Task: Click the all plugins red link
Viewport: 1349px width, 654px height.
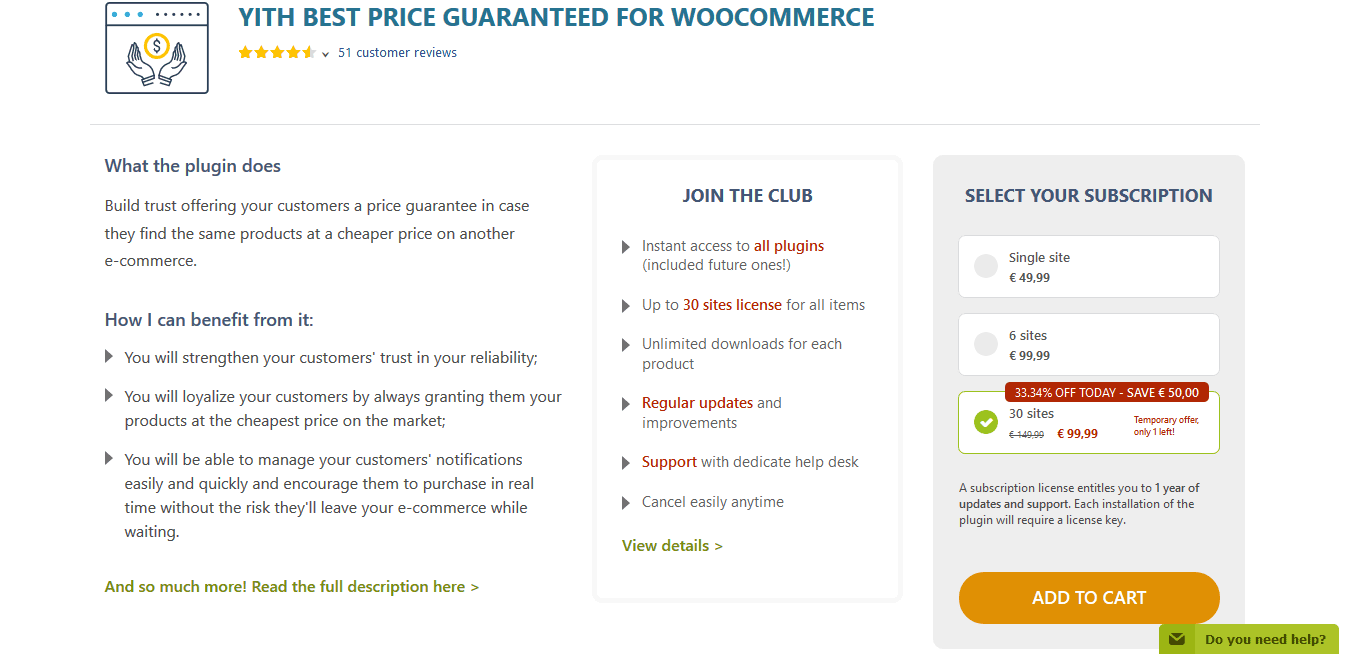Action: [789, 245]
